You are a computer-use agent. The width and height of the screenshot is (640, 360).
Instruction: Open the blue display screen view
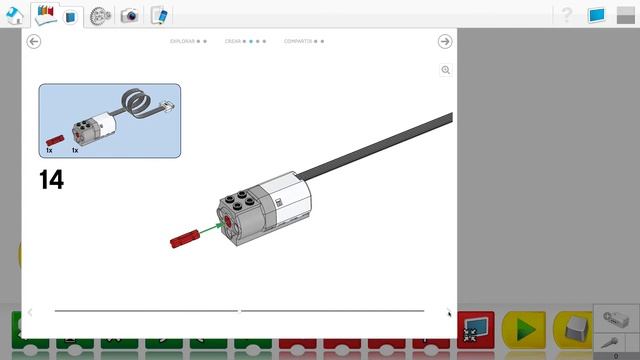pos(596,16)
